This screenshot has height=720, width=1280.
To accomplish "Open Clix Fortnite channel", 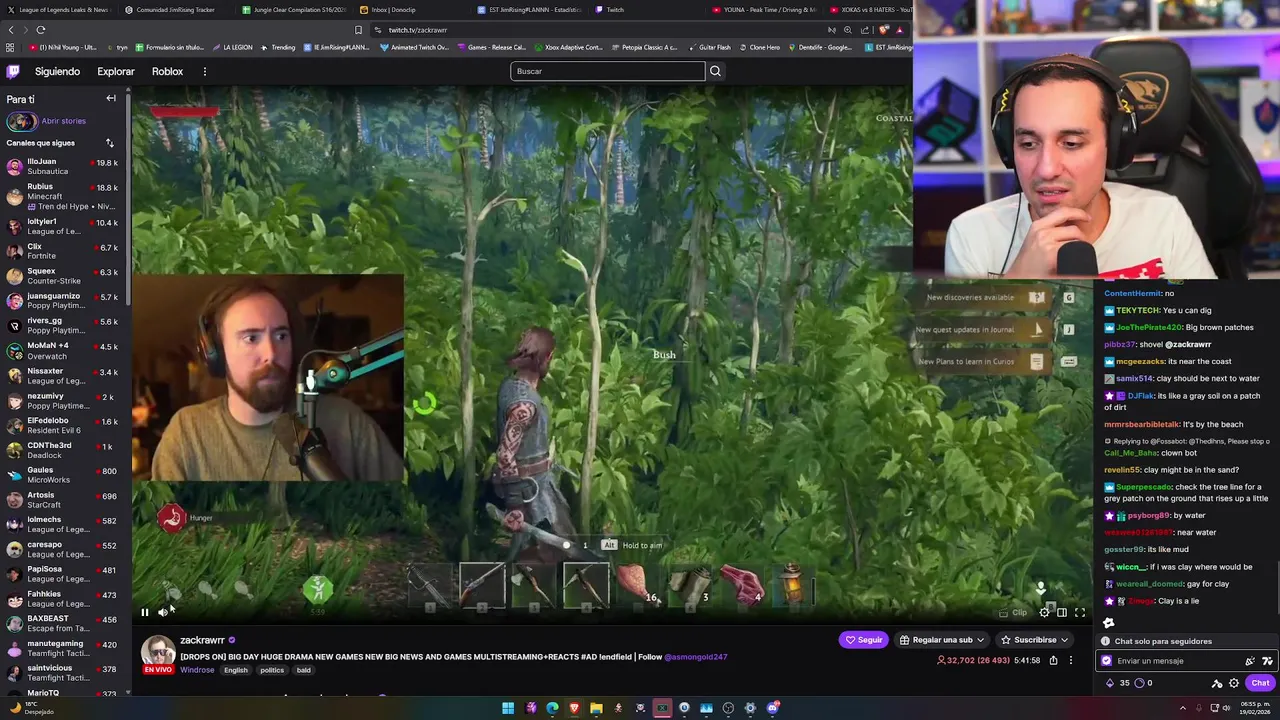I will (63, 251).
